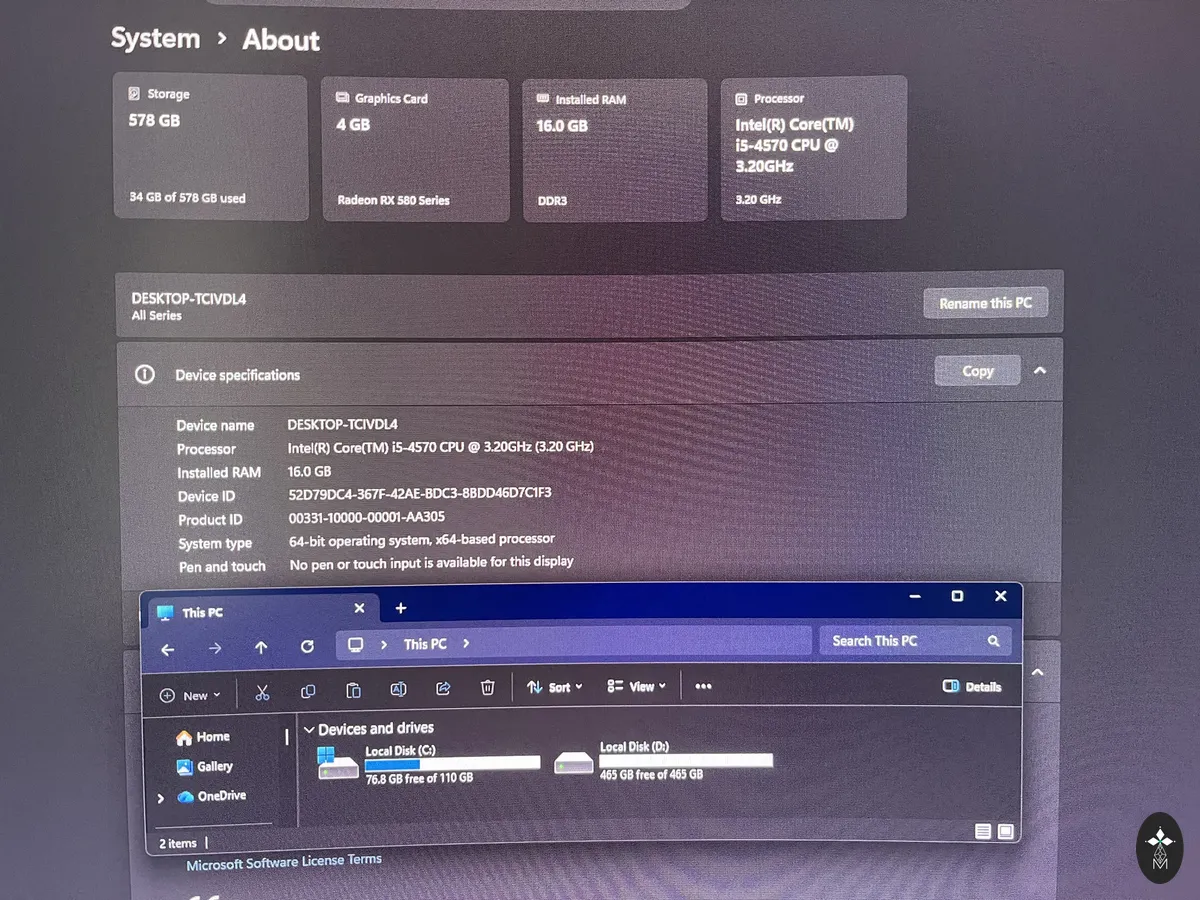Viewport: 1200px width, 900px height.
Task: Open the See more ellipsis menu
Action: click(703, 686)
